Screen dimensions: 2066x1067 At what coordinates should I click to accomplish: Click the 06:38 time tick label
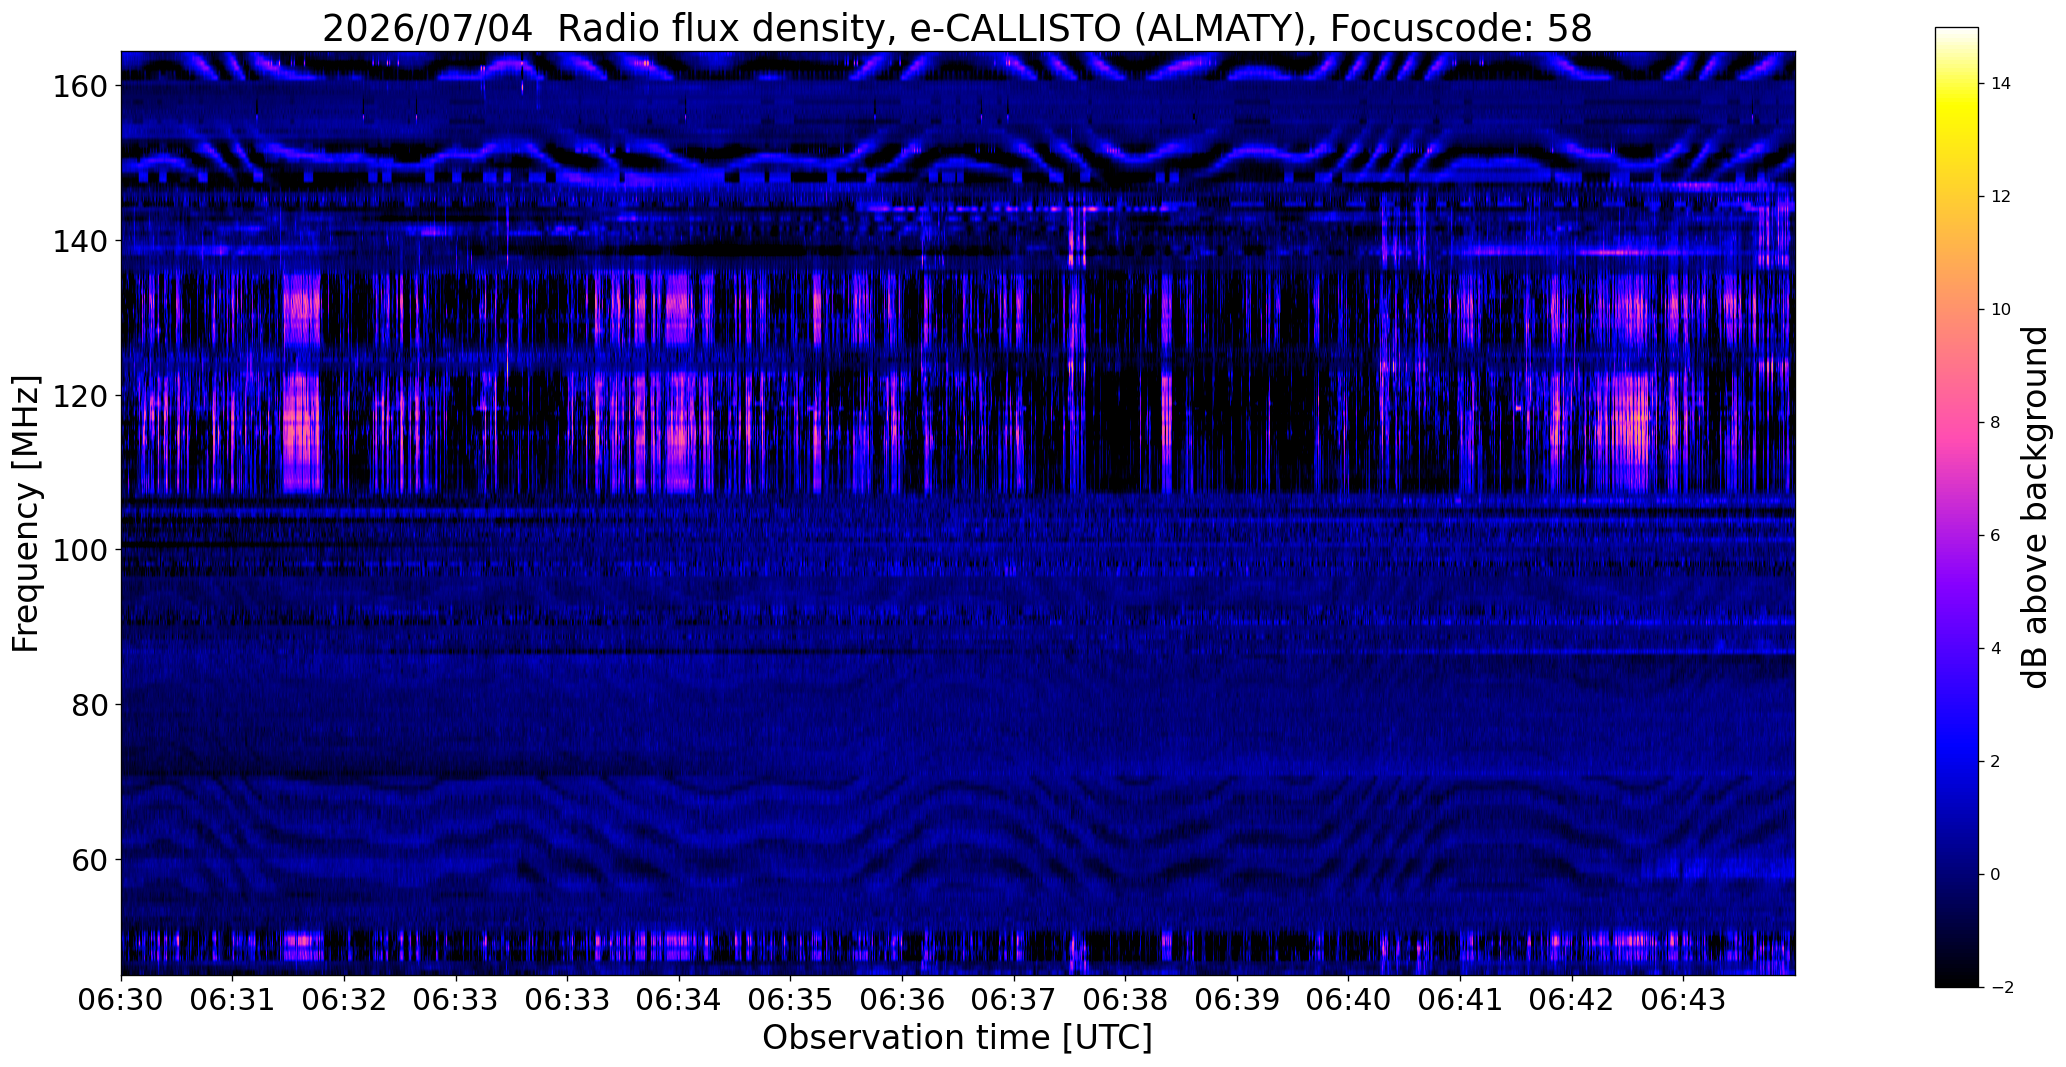pyautogui.click(x=1125, y=1000)
